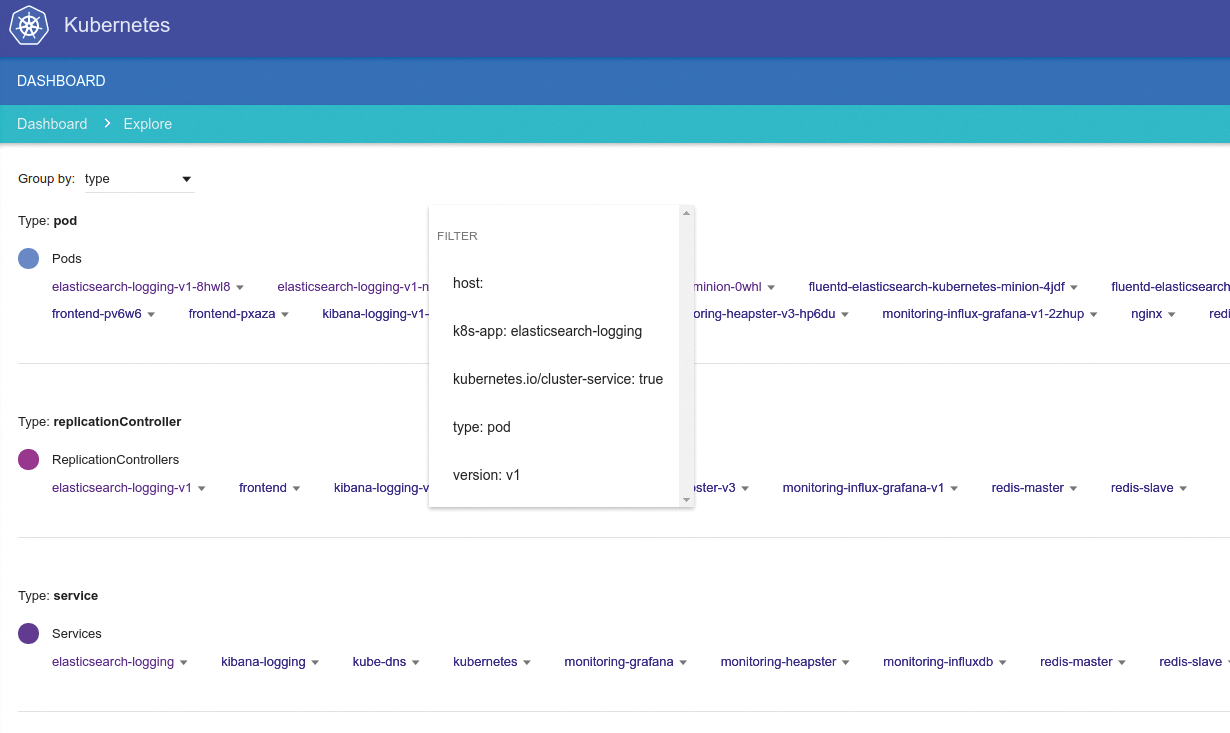Expand caret beside pod ending minion-0whl
The image size is (1230, 733).
tap(771, 288)
